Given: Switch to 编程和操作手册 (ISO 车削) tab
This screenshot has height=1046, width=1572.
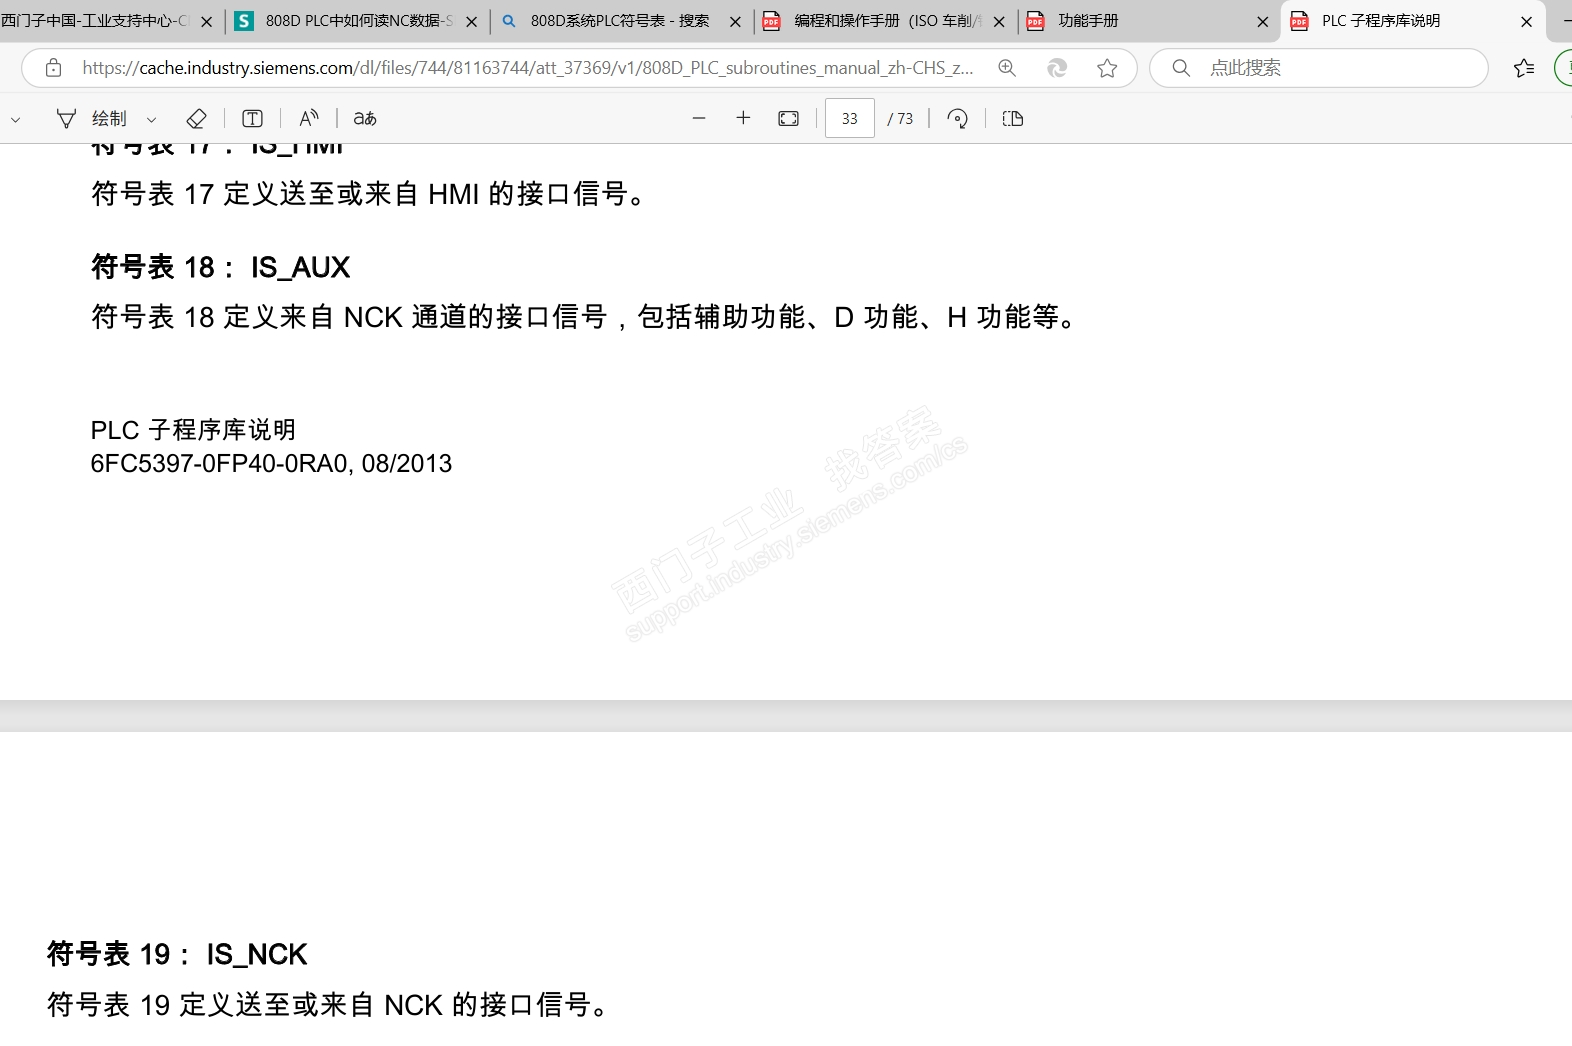Looking at the screenshot, I should tap(886, 21).
